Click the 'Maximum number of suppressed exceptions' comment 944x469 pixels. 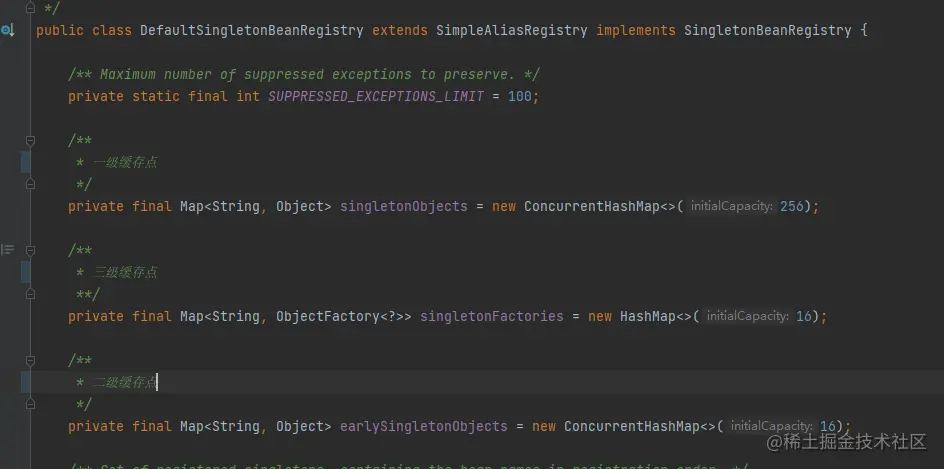304,74
